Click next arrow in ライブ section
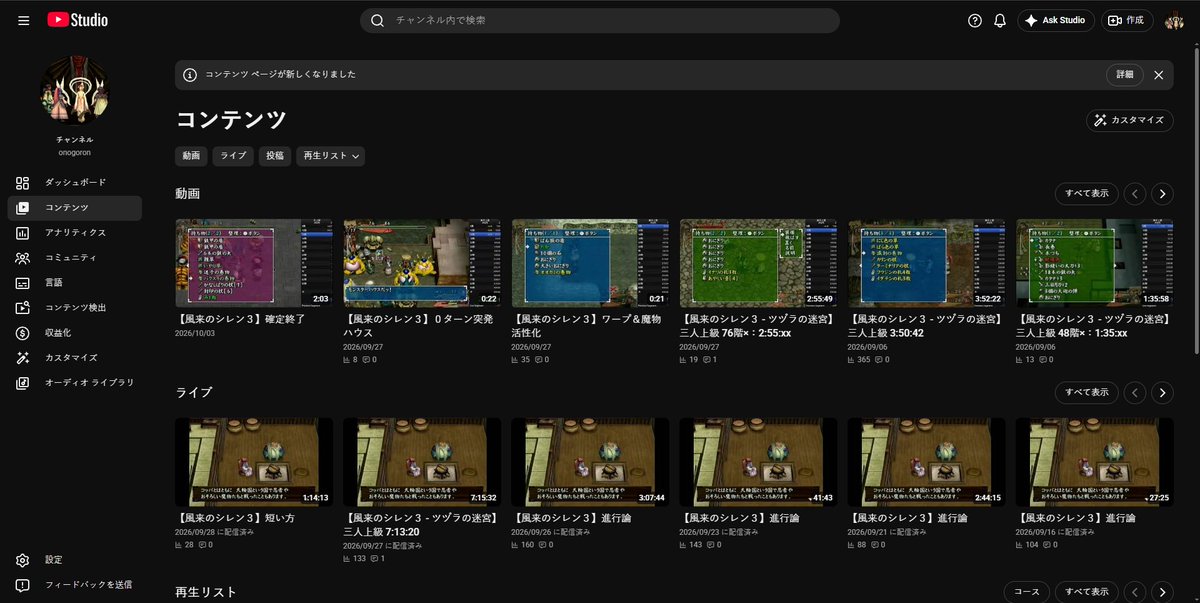The height and width of the screenshot is (603, 1200). pos(1162,393)
